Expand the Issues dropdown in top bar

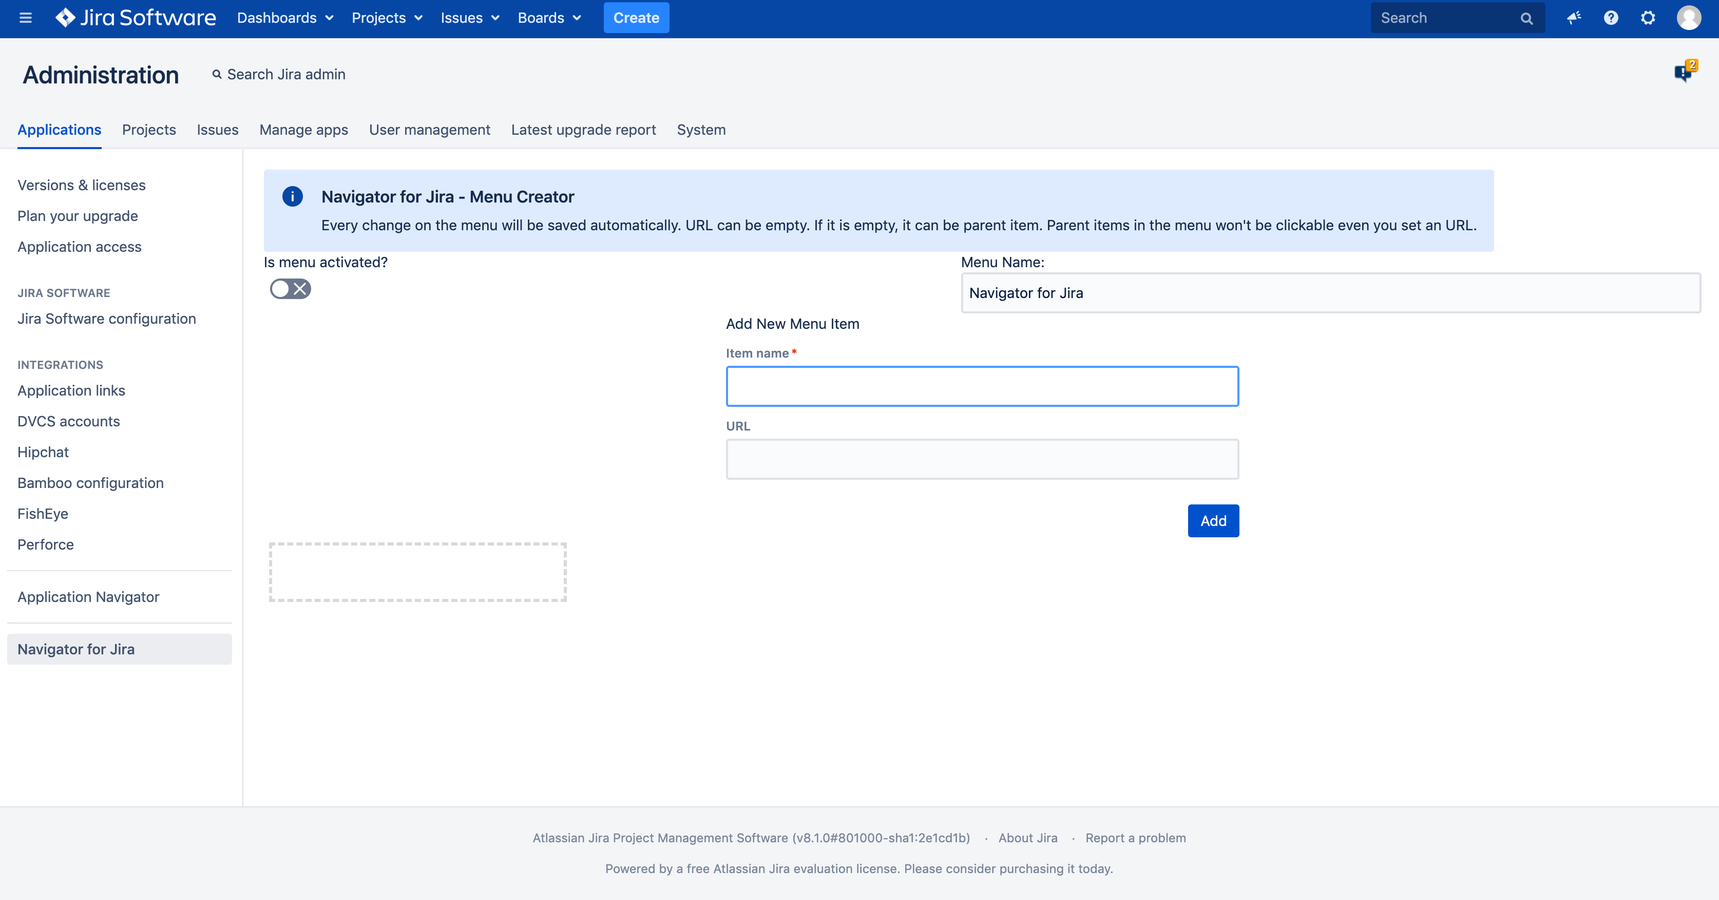pos(470,18)
